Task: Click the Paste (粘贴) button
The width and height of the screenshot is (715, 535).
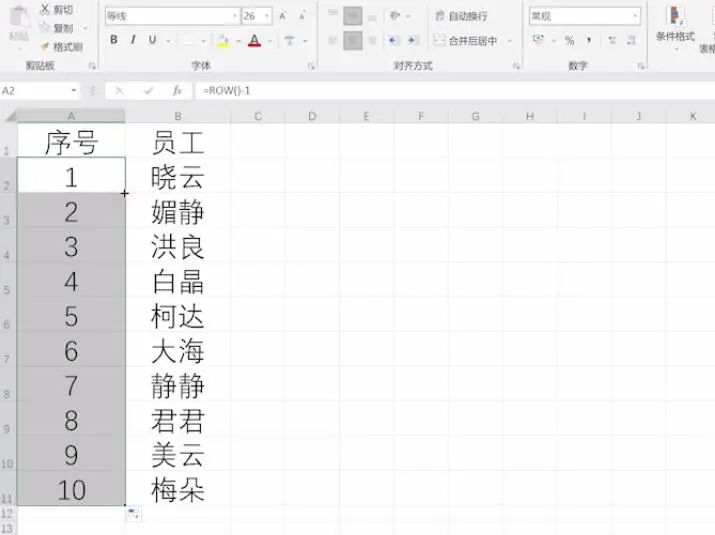Action: 17,25
